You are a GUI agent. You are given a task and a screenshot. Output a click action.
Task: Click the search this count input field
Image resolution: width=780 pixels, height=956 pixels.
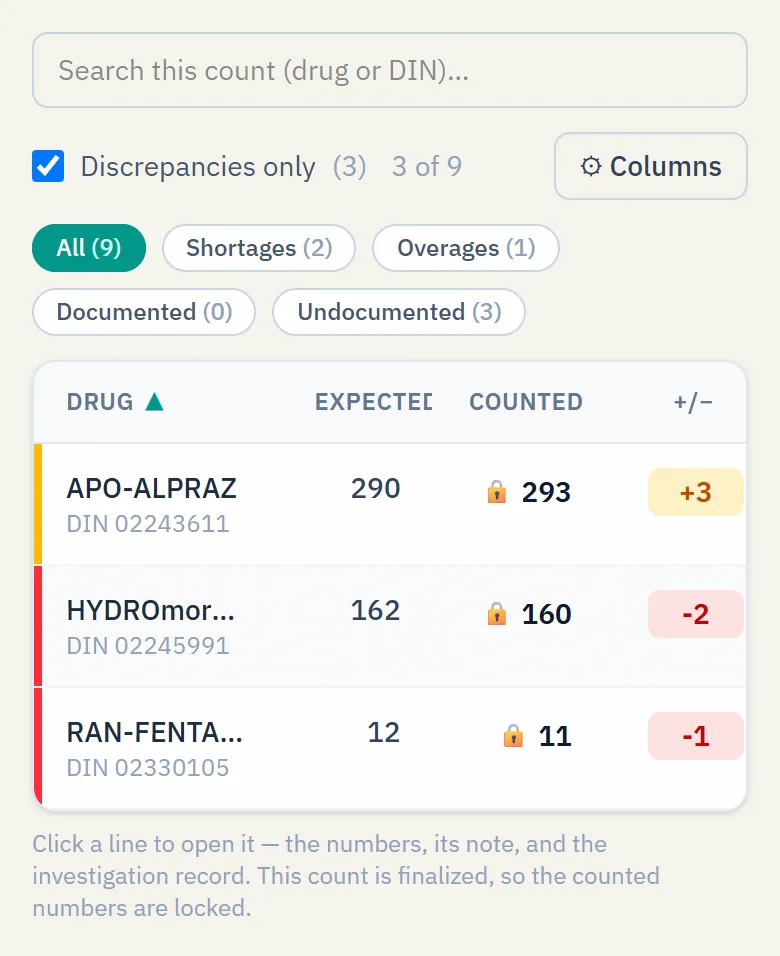coord(390,70)
